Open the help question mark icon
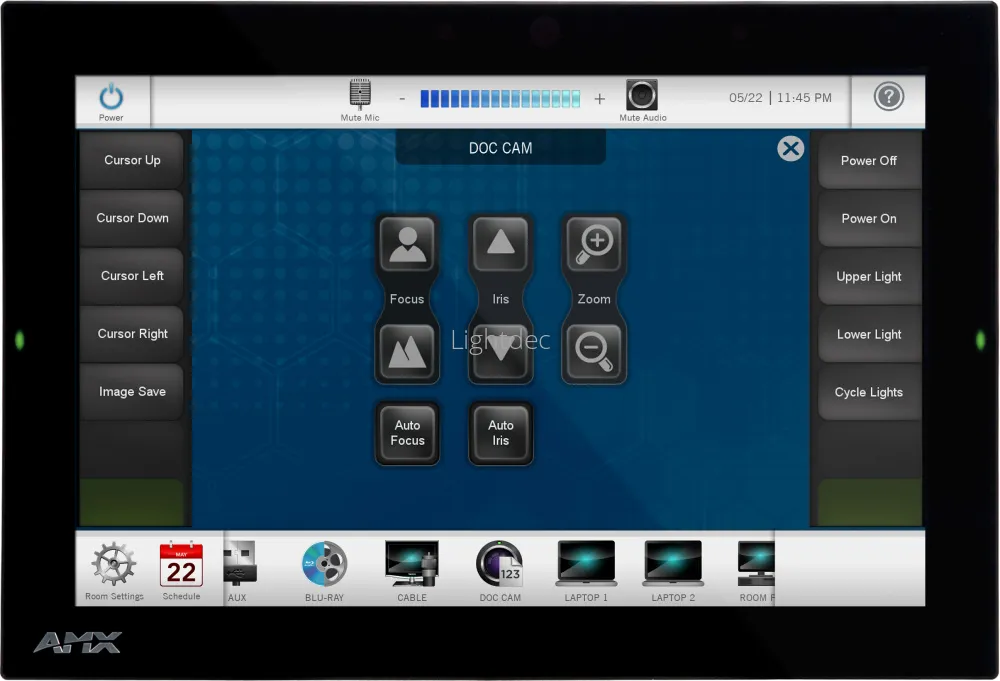The image size is (1000, 681). coord(888,97)
